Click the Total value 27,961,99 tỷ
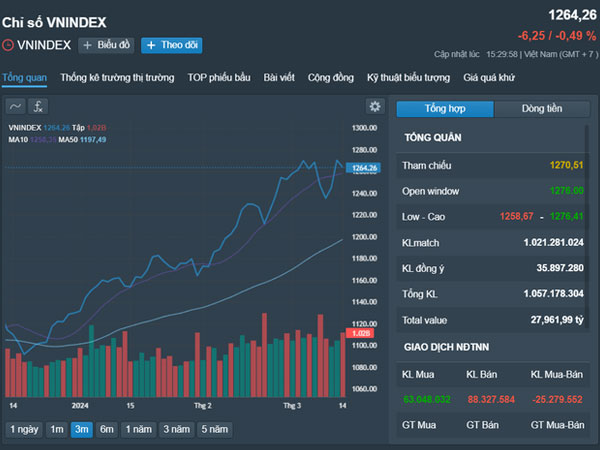The height and width of the screenshot is (450, 600). tap(557, 320)
